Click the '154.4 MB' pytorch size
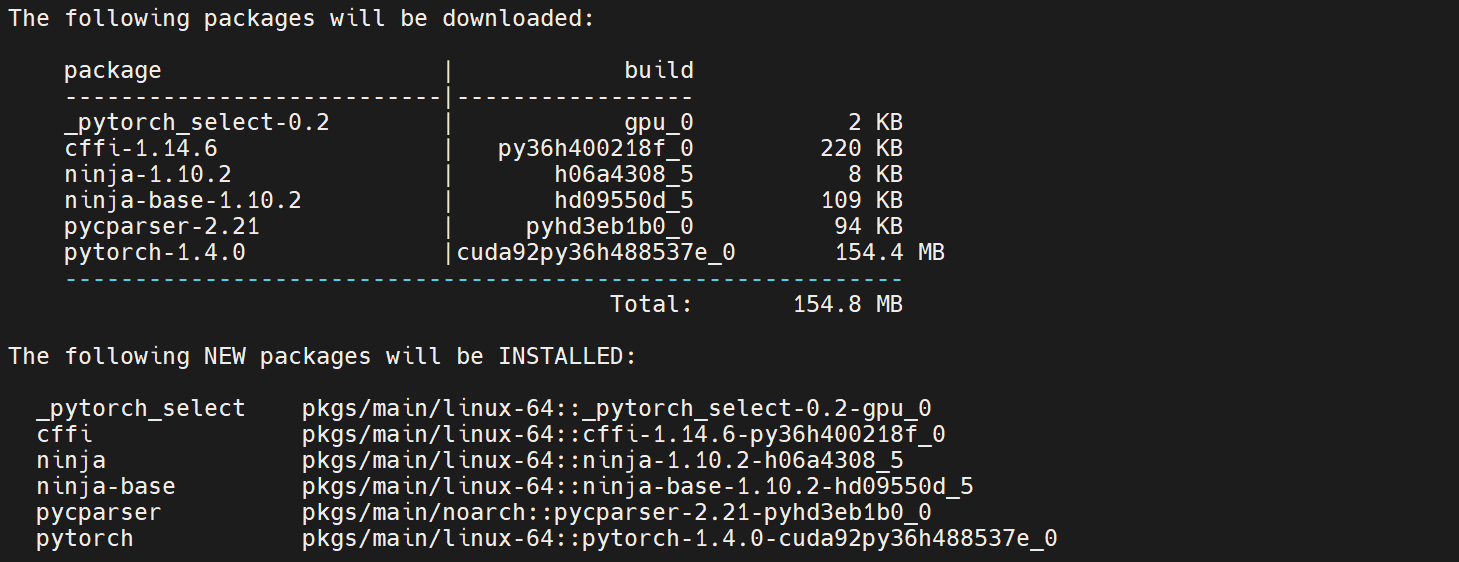1459x562 pixels. pos(889,252)
